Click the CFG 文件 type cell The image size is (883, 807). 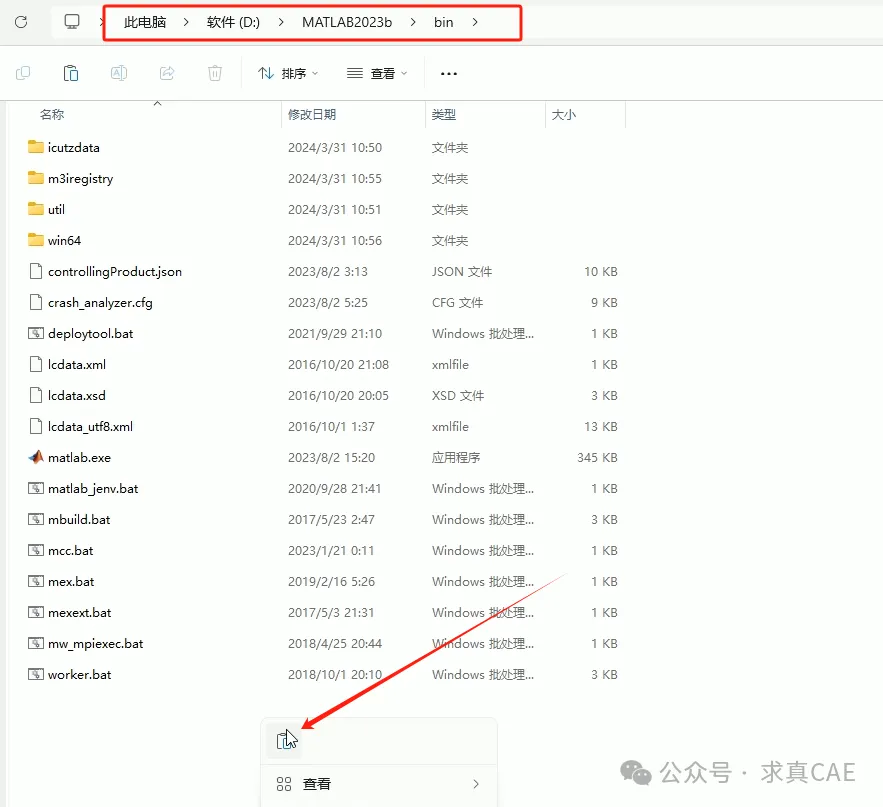(457, 302)
